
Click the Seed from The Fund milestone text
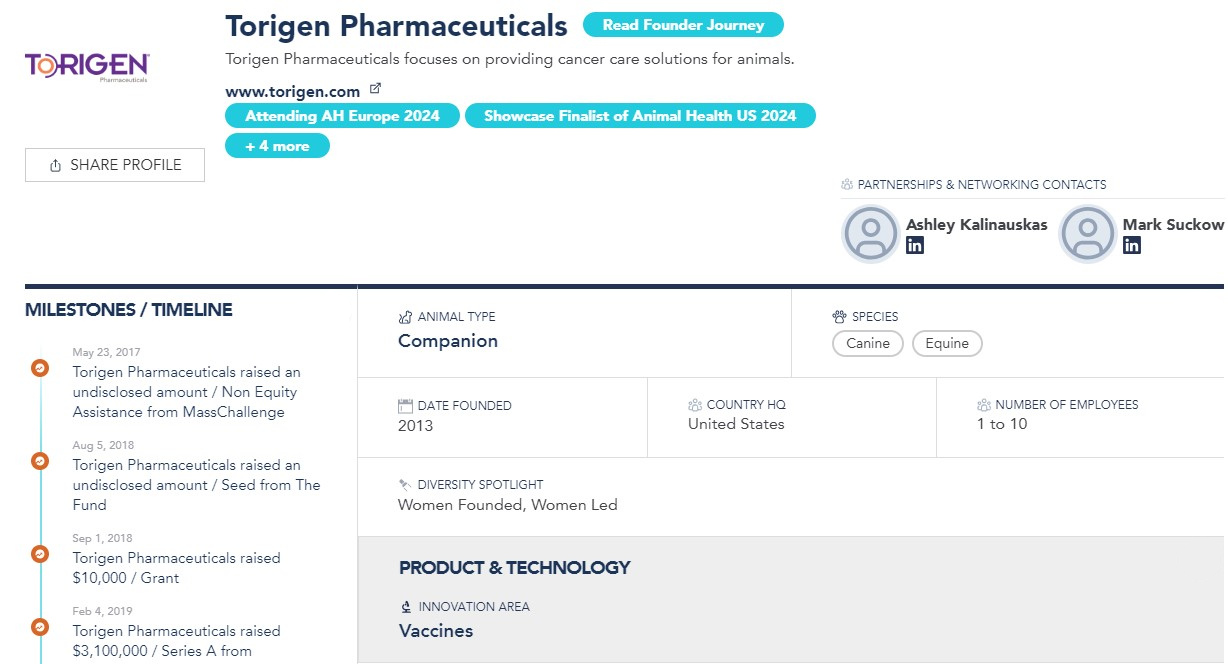(197, 485)
